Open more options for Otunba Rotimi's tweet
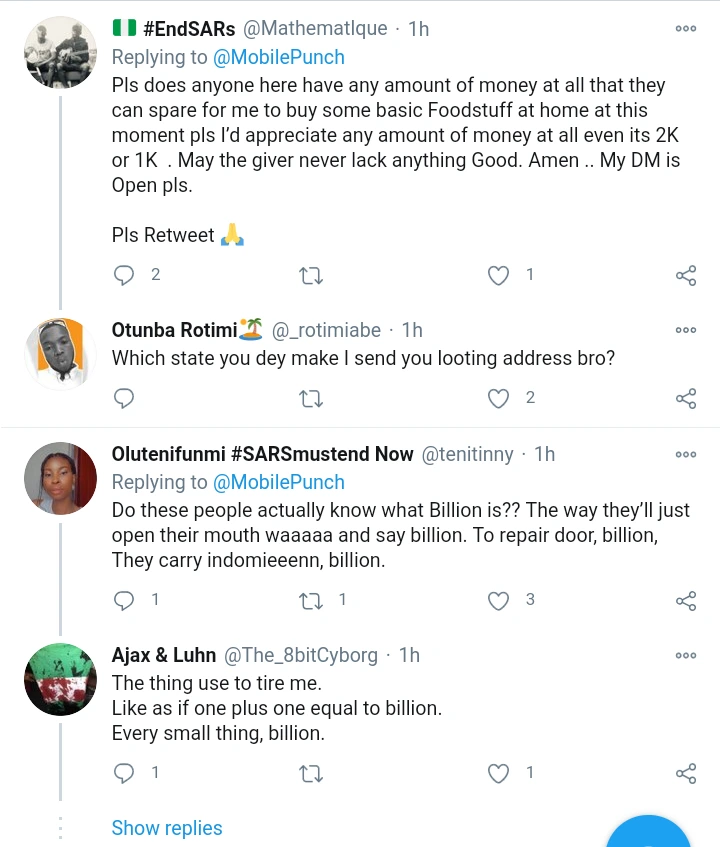The image size is (720, 847). pos(686,330)
